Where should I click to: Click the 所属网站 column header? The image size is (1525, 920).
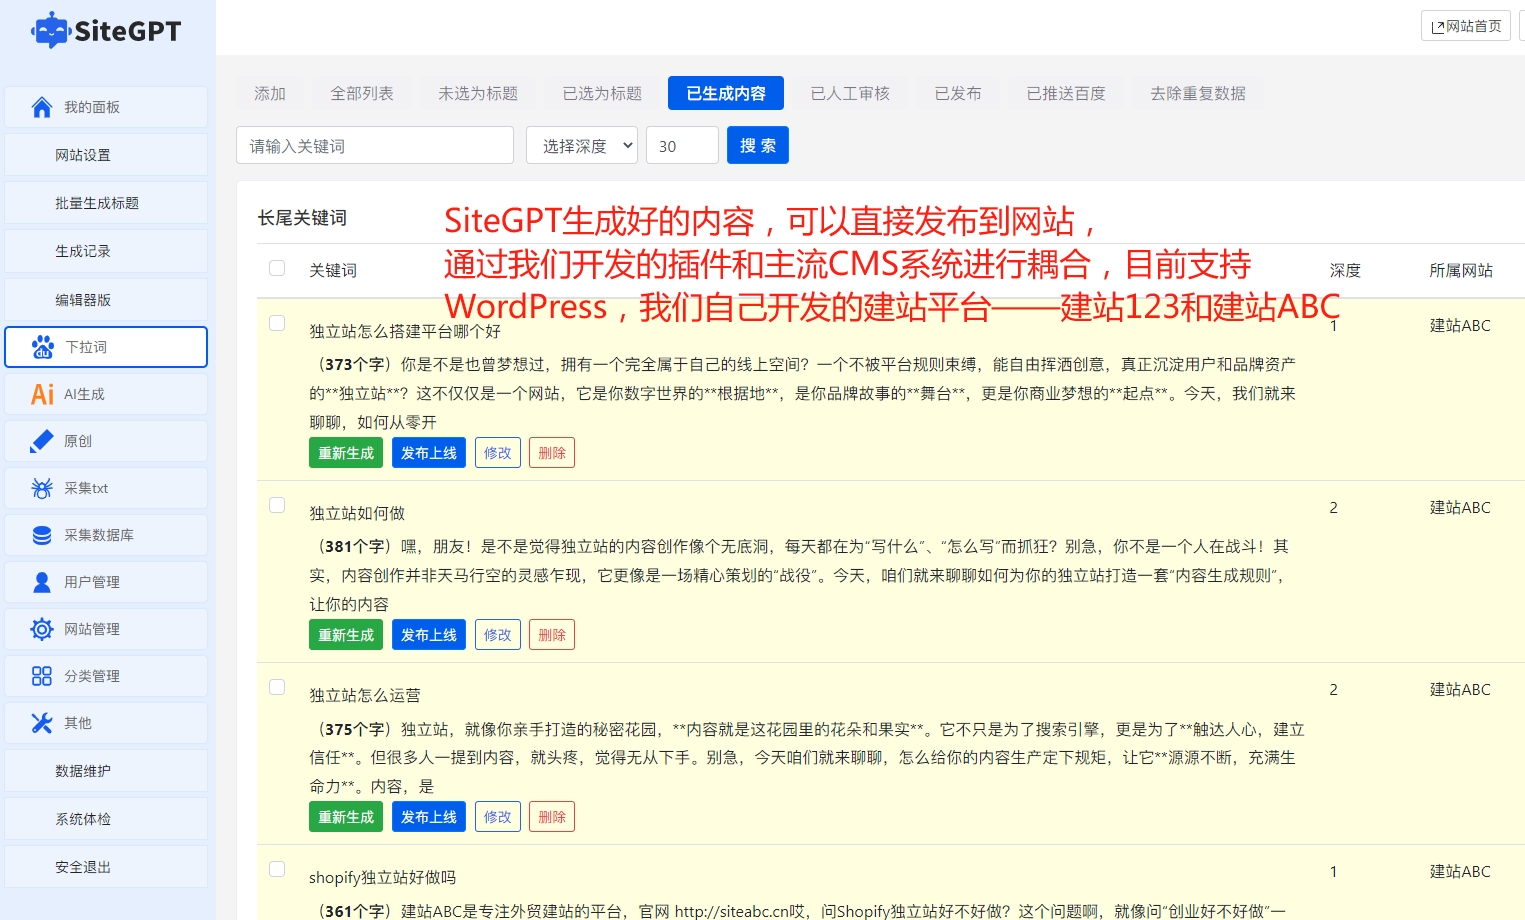(x=1461, y=270)
